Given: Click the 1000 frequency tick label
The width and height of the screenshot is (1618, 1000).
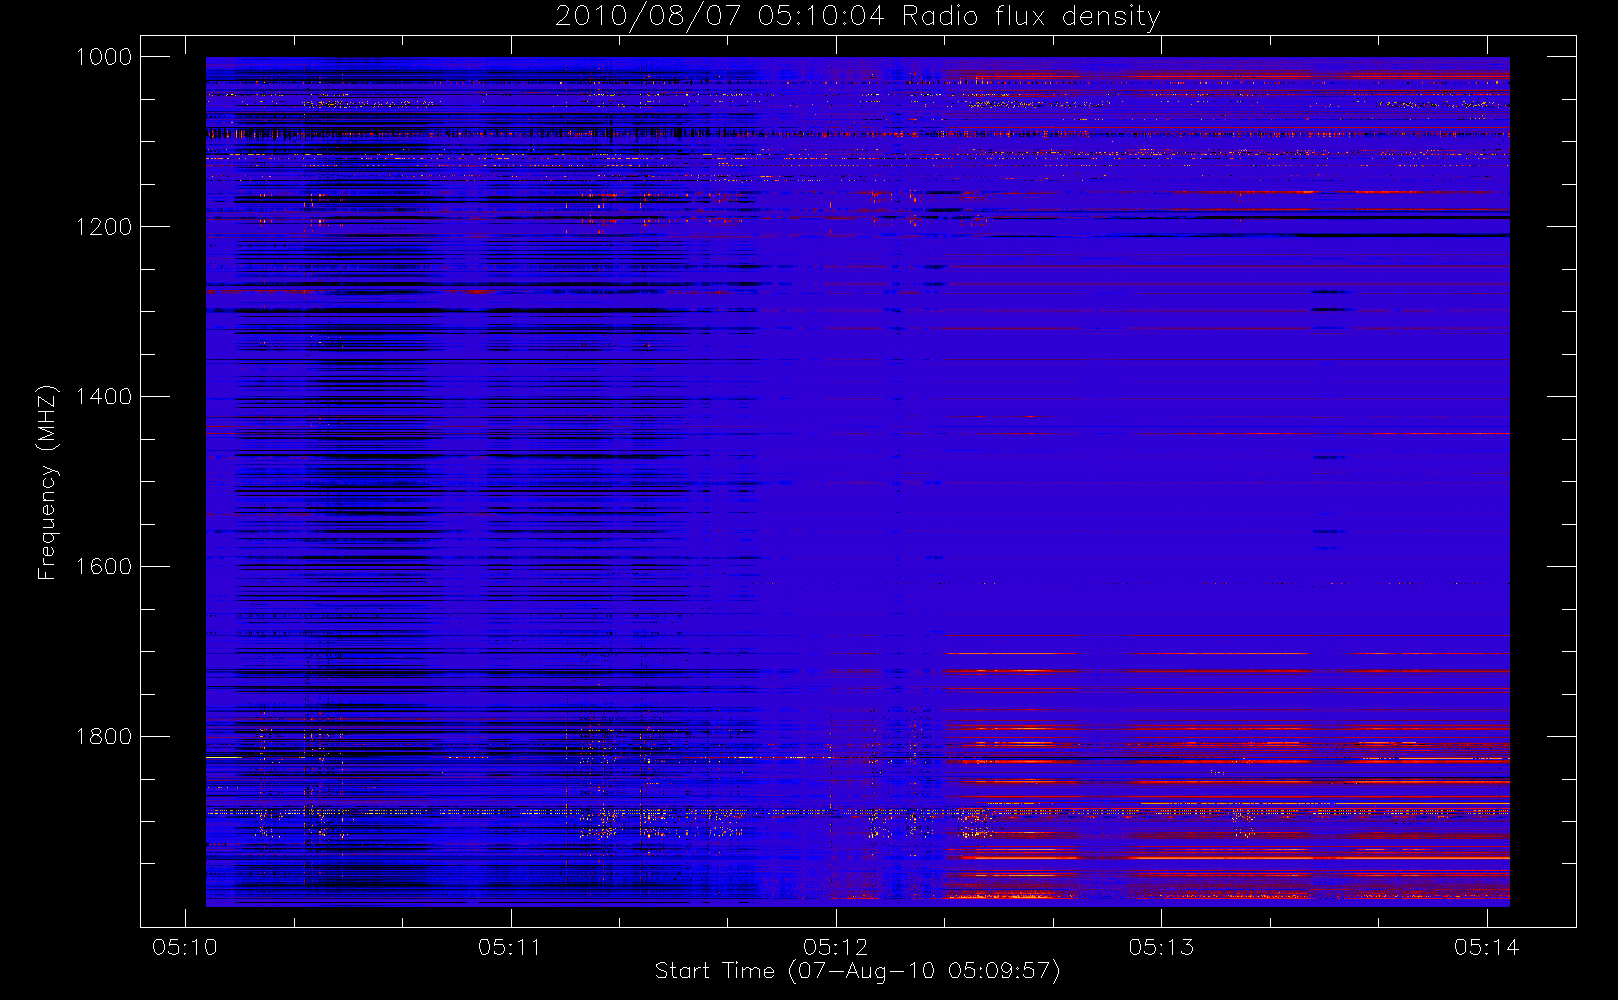Looking at the screenshot, I should pyautogui.click(x=104, y=57).
